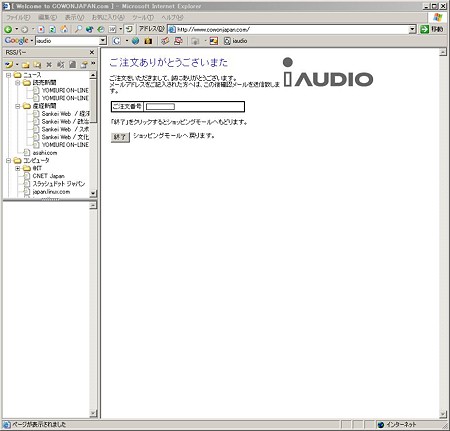The width and height of the screenshot is (450, 431).
Task: Open the CNET Japan feed
Action: coord(49,176)
